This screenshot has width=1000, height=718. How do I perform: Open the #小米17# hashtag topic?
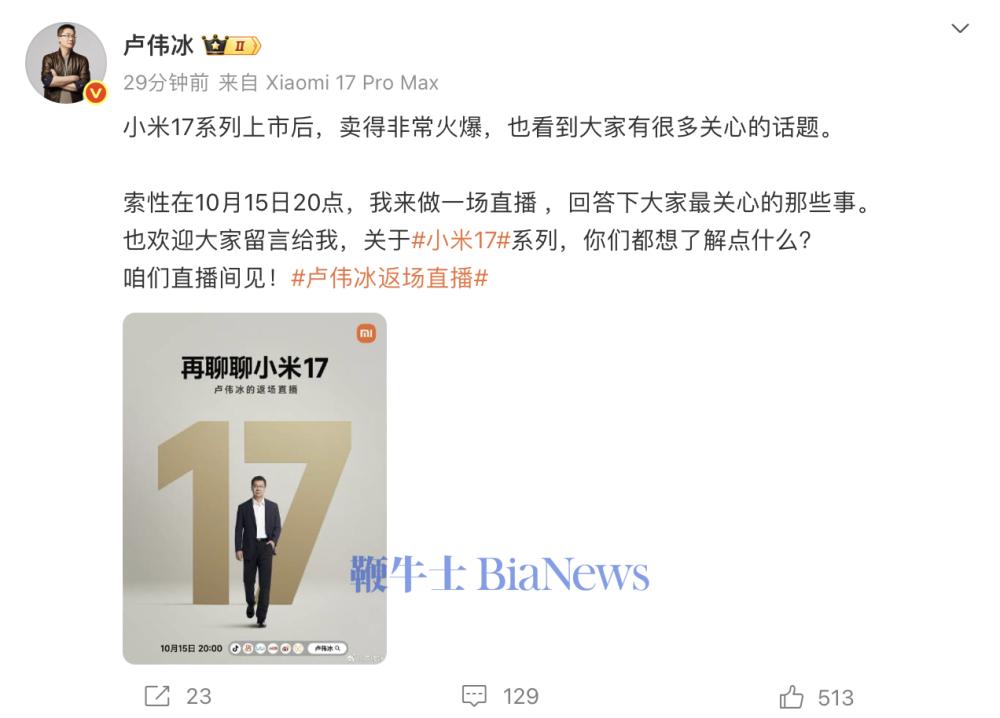point(461,241)
